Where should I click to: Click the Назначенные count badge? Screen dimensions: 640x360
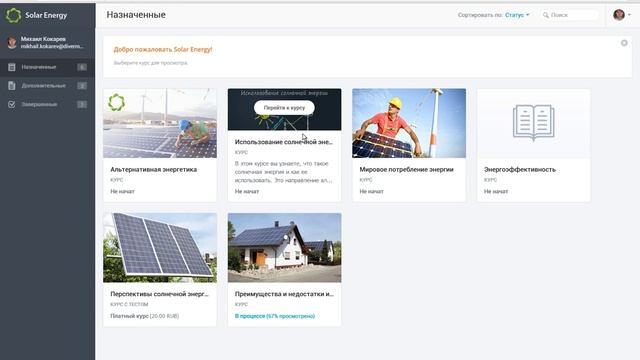tap(82, 67)
